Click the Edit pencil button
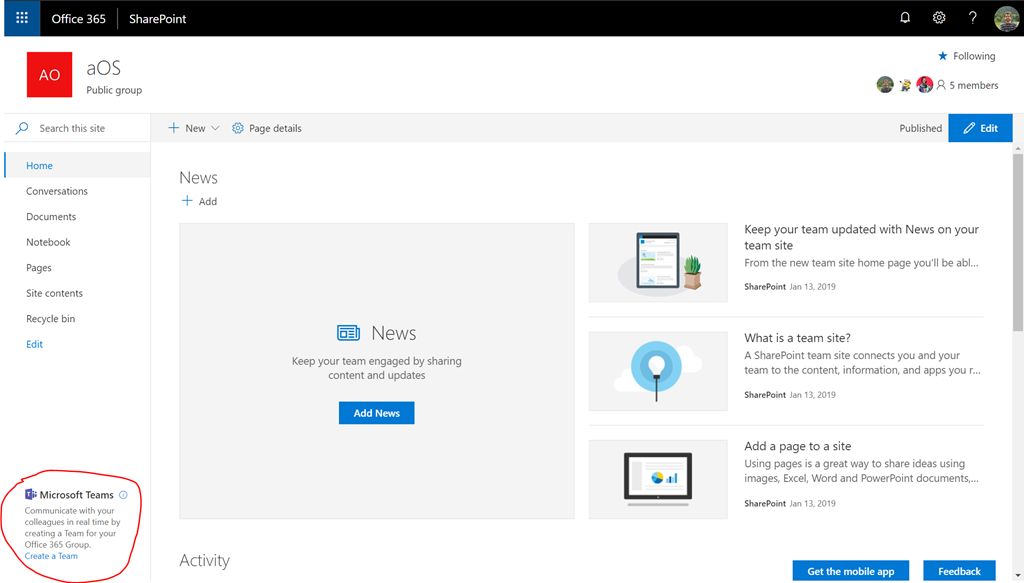The width and height of the screenshot is (1024, 583). click(x=980, y=128)
